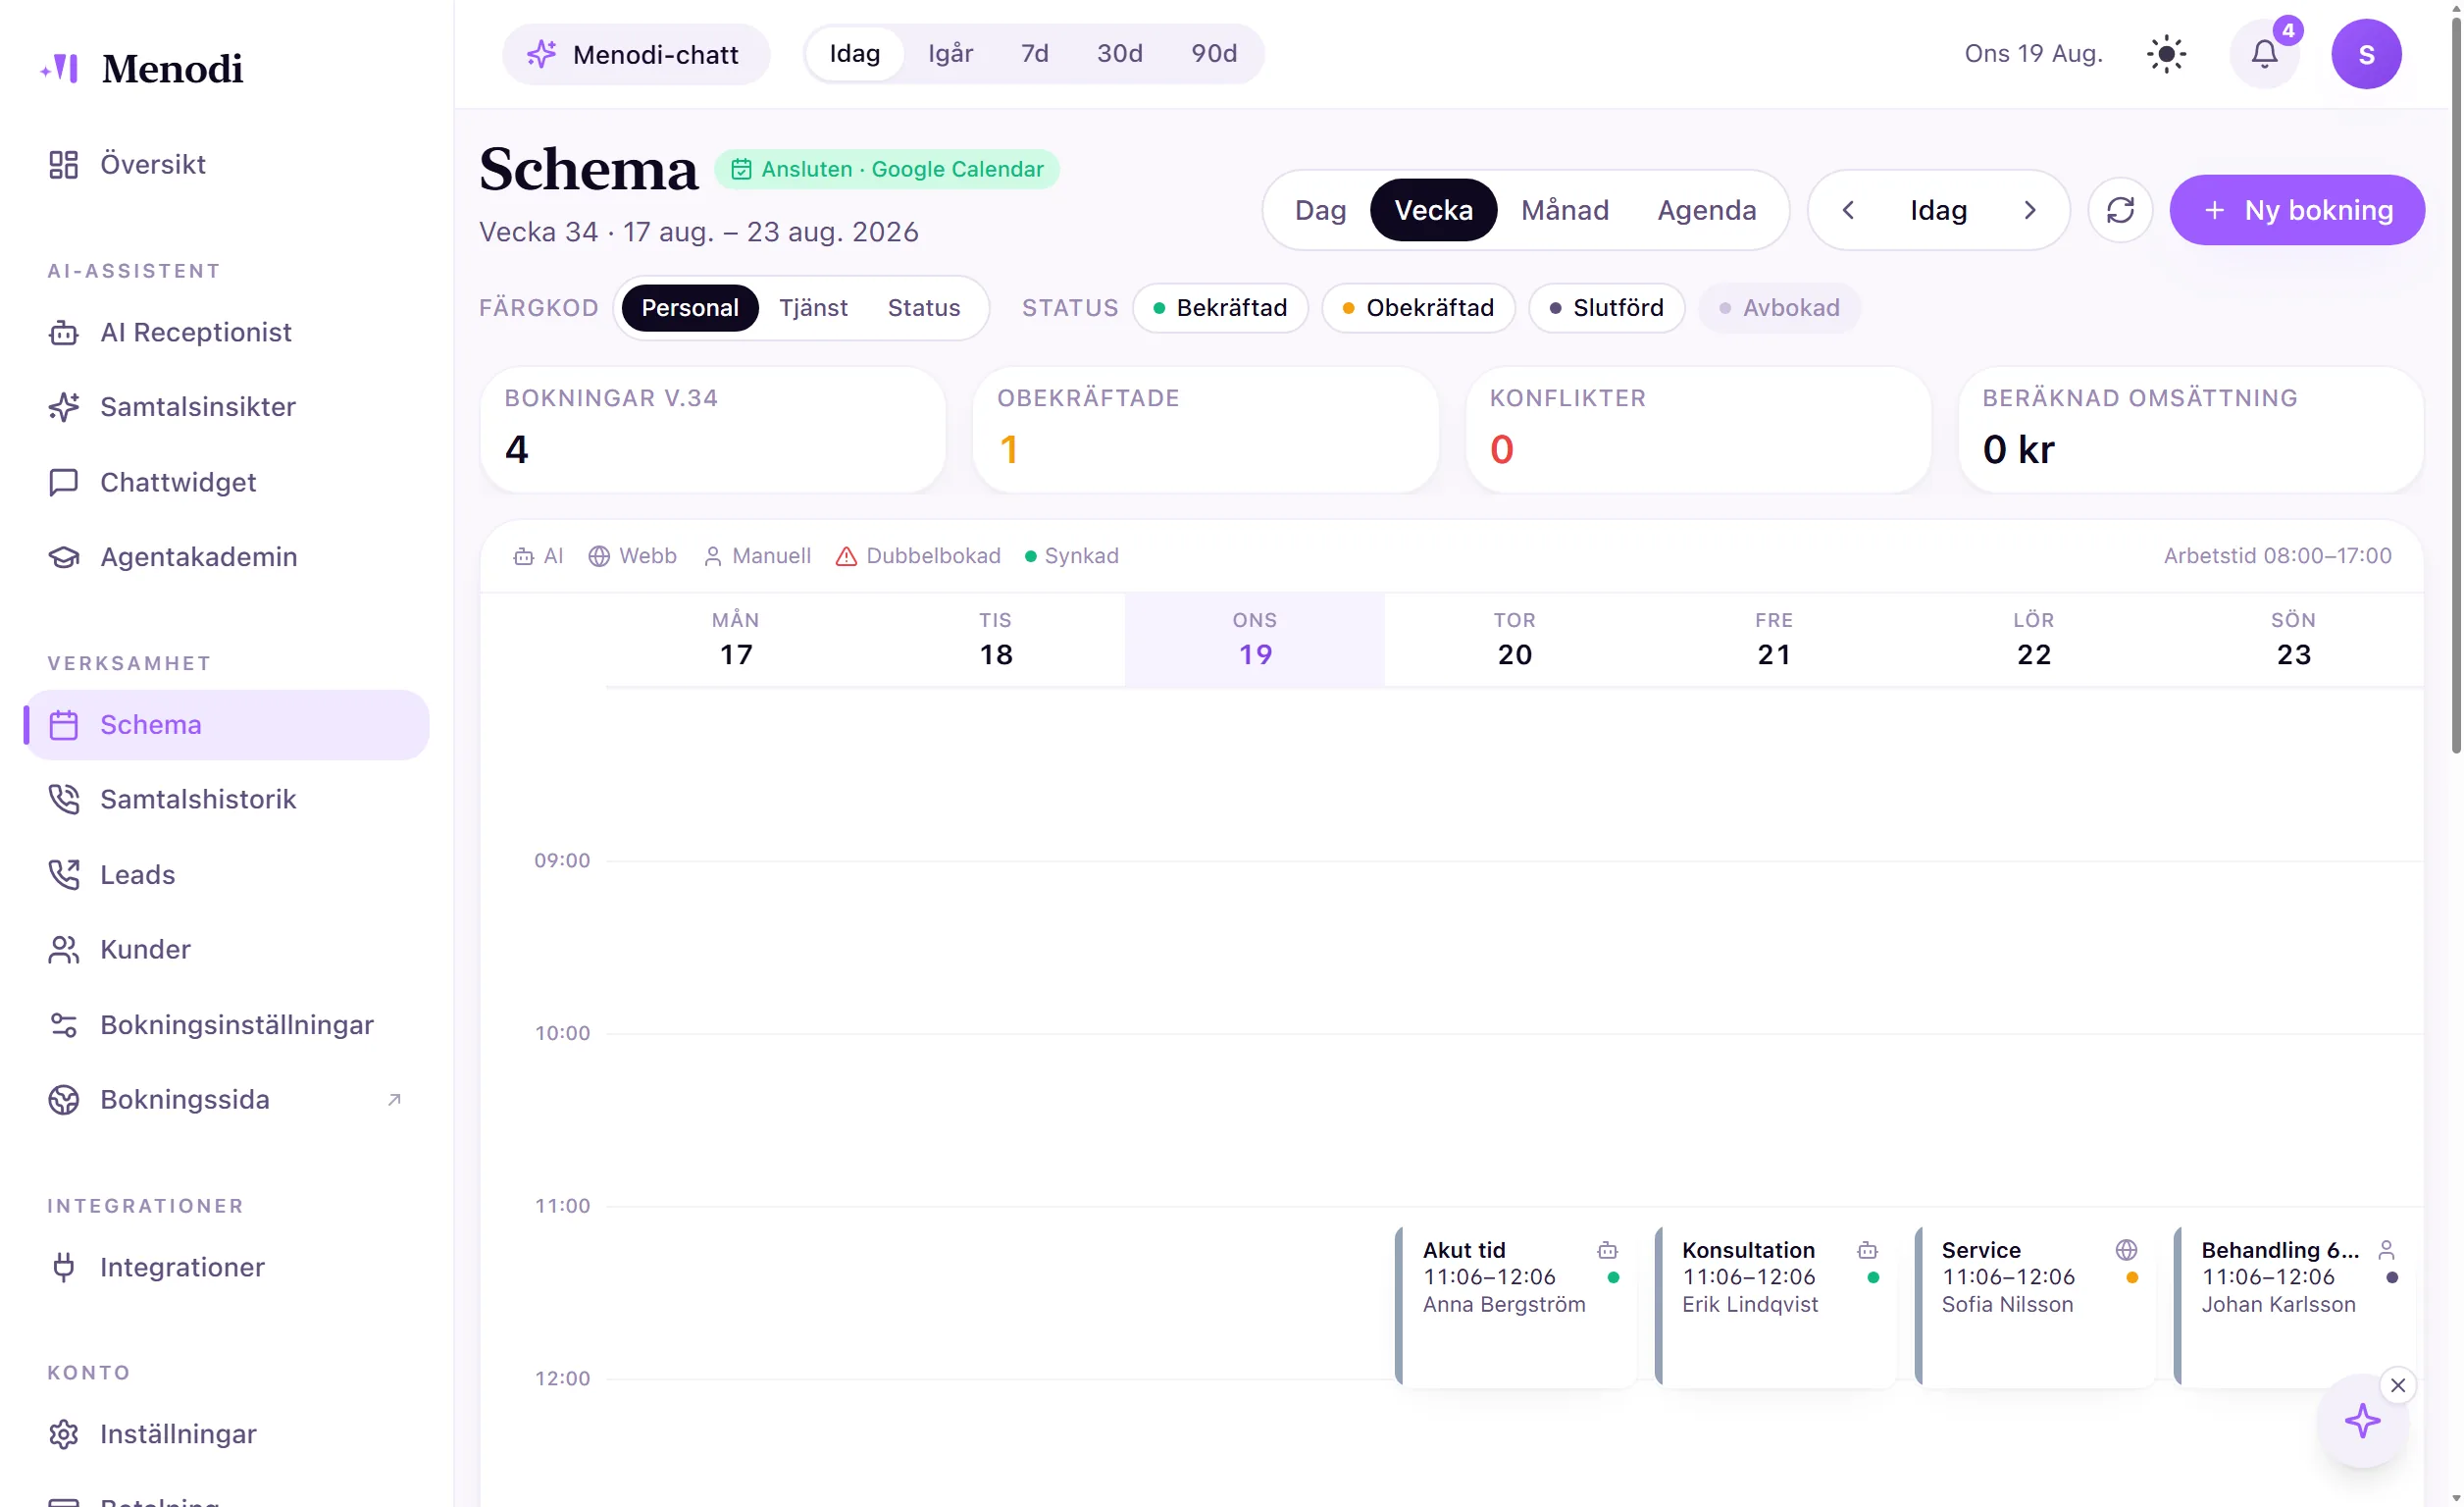Toggle the Obekräftad status filter
This screenshot has height=1507, width=2464.
[1418, 308]
